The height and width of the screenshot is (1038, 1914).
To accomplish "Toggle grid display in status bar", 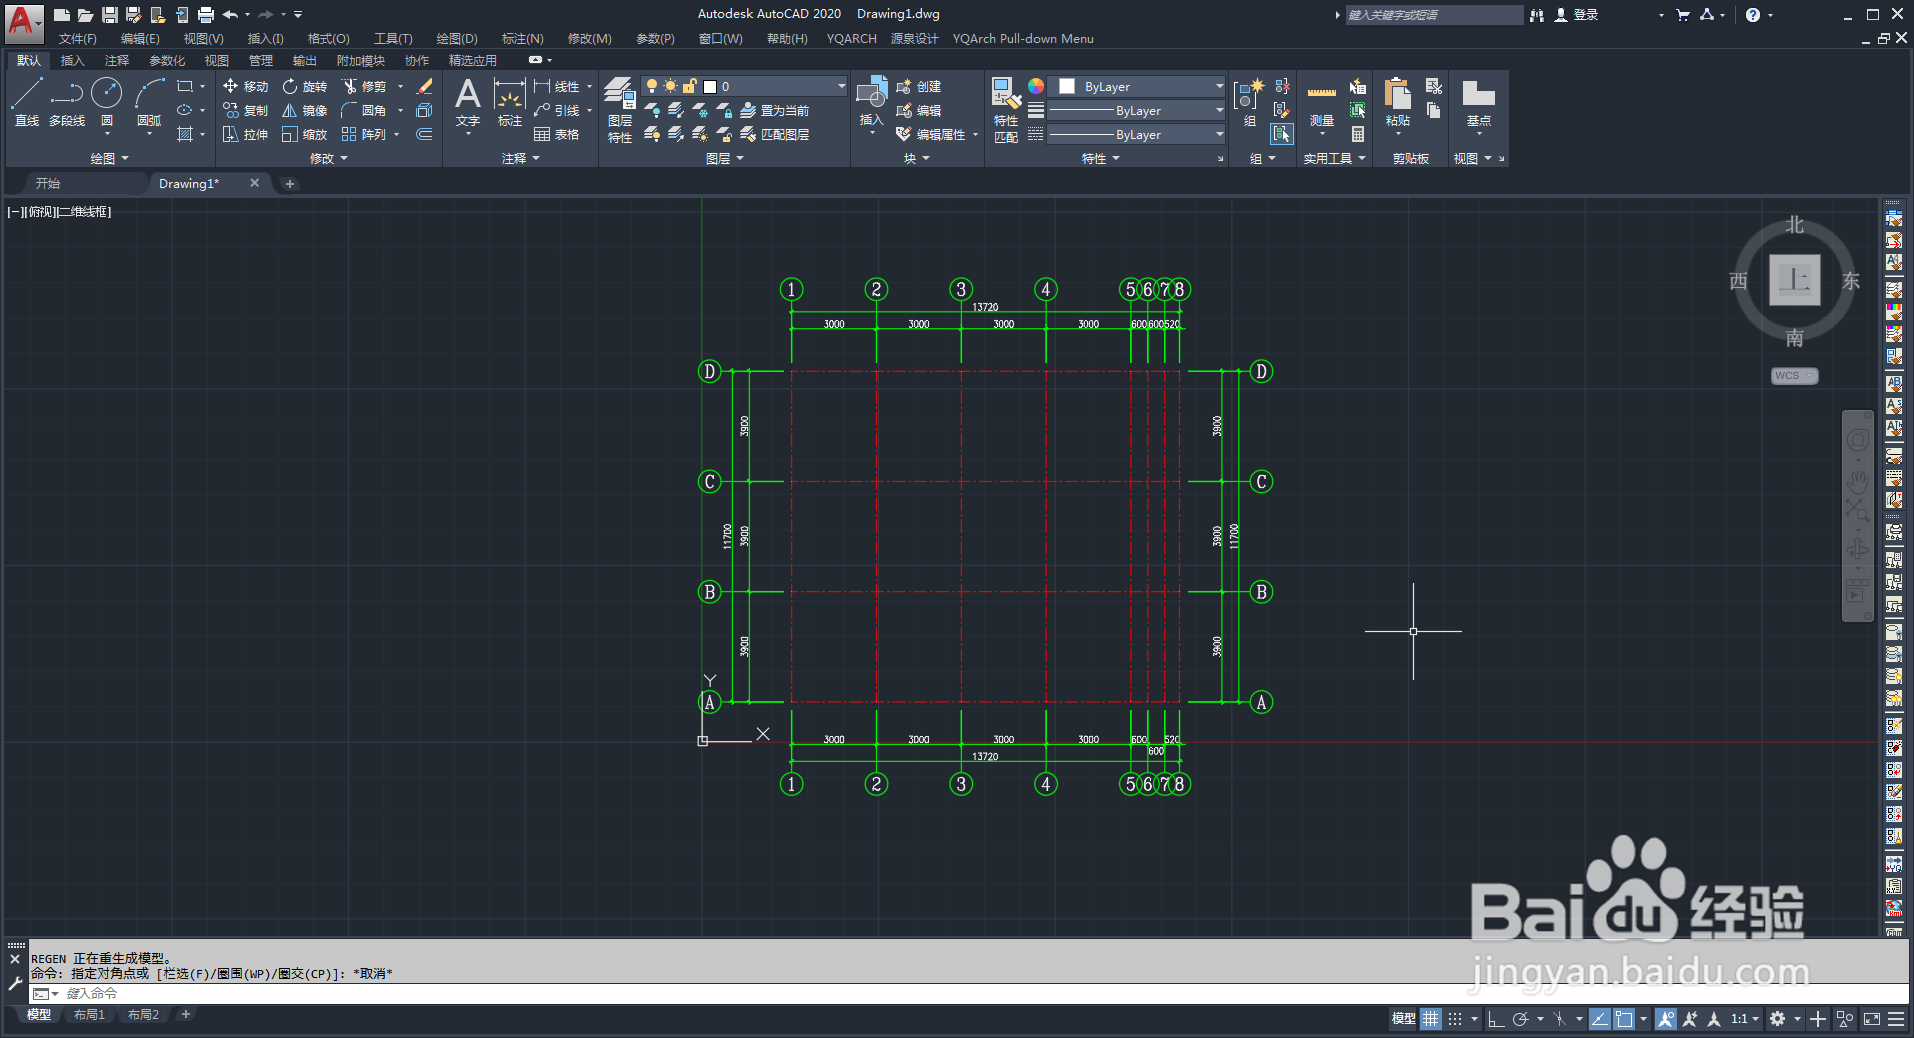I will [1431, 1019].
